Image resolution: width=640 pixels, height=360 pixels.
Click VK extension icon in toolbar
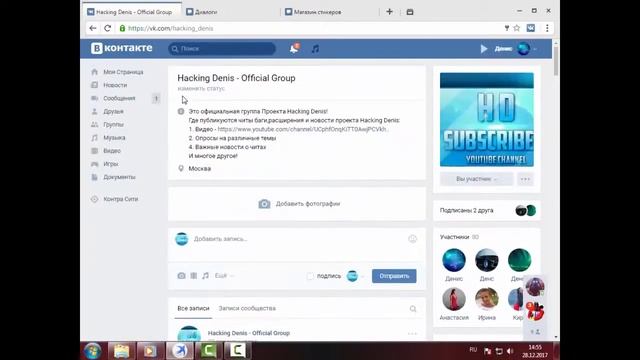coord(531,28)
